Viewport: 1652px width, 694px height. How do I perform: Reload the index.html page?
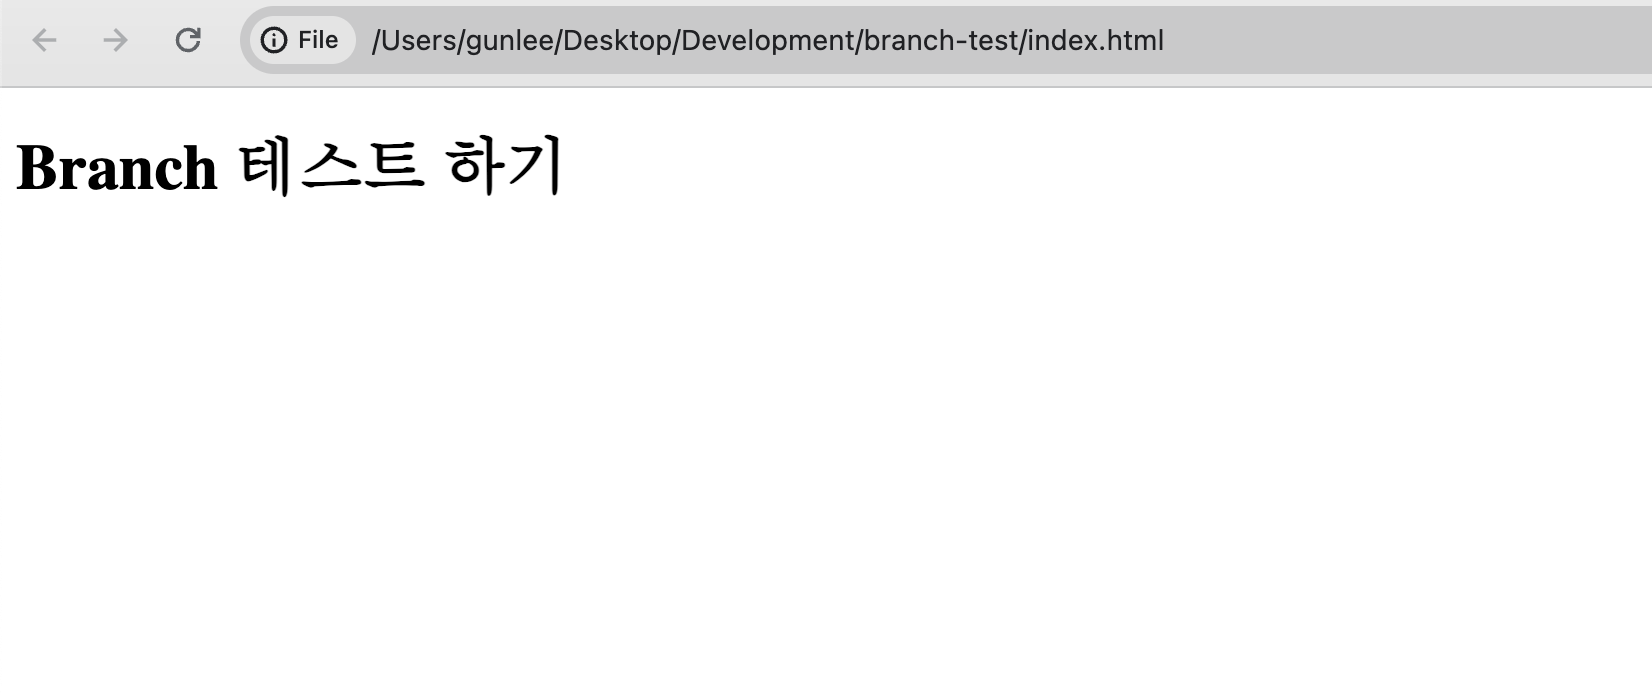[188, 40]
